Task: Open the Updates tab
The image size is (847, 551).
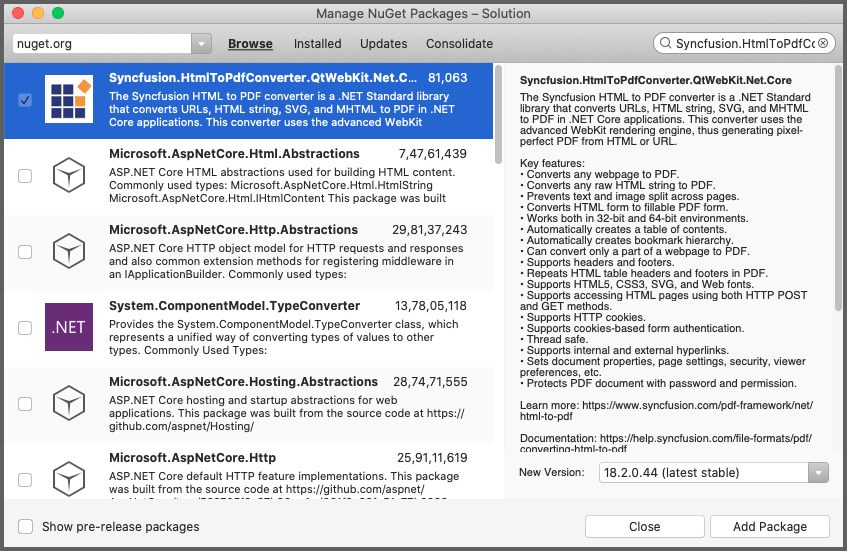Action: click(384, 44)
